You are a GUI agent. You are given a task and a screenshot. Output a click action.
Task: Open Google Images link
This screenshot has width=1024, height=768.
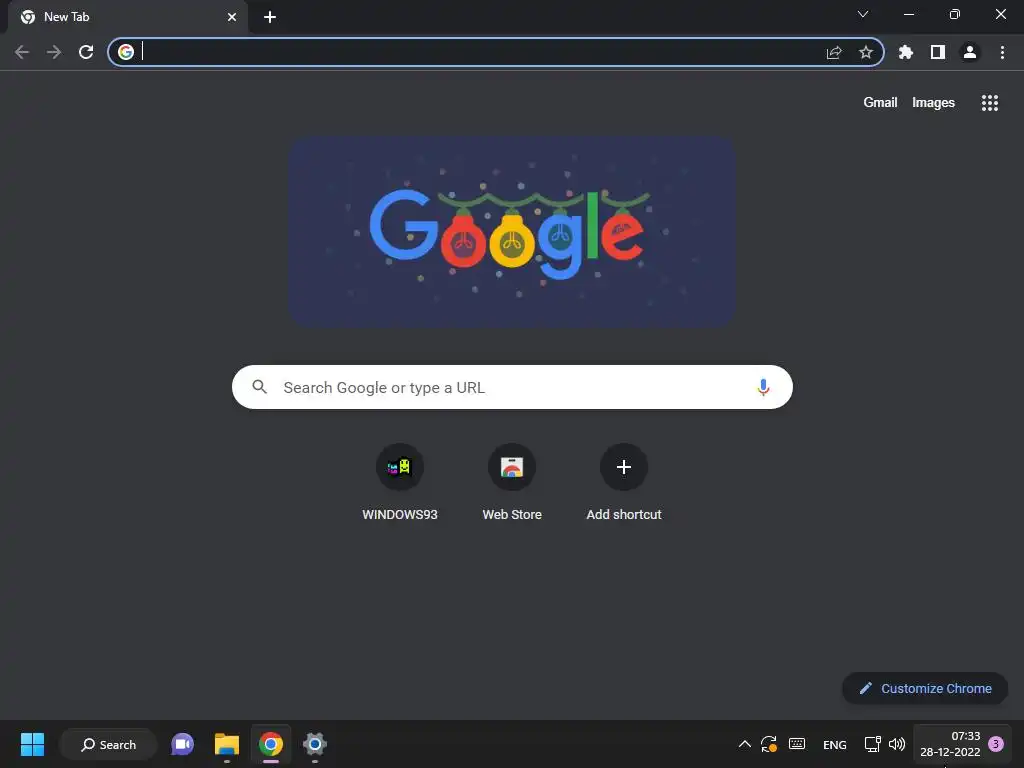tap(933, 103)
